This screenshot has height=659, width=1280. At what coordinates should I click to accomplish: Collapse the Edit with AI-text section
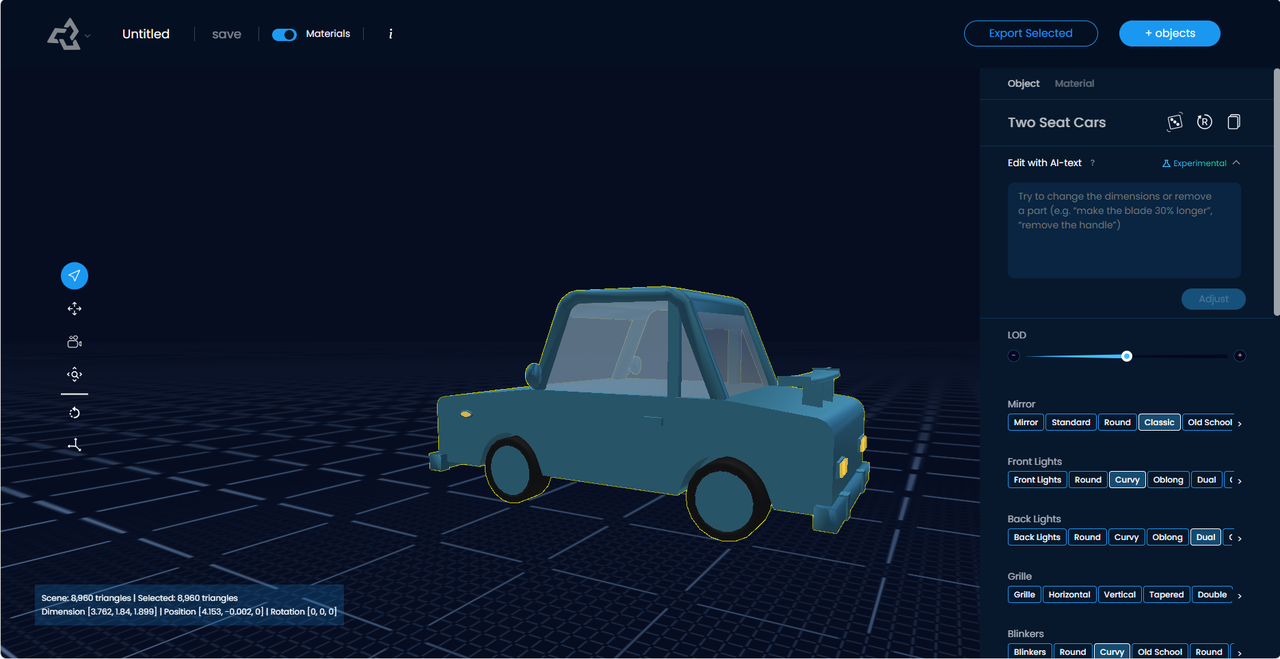point(1237,163)
